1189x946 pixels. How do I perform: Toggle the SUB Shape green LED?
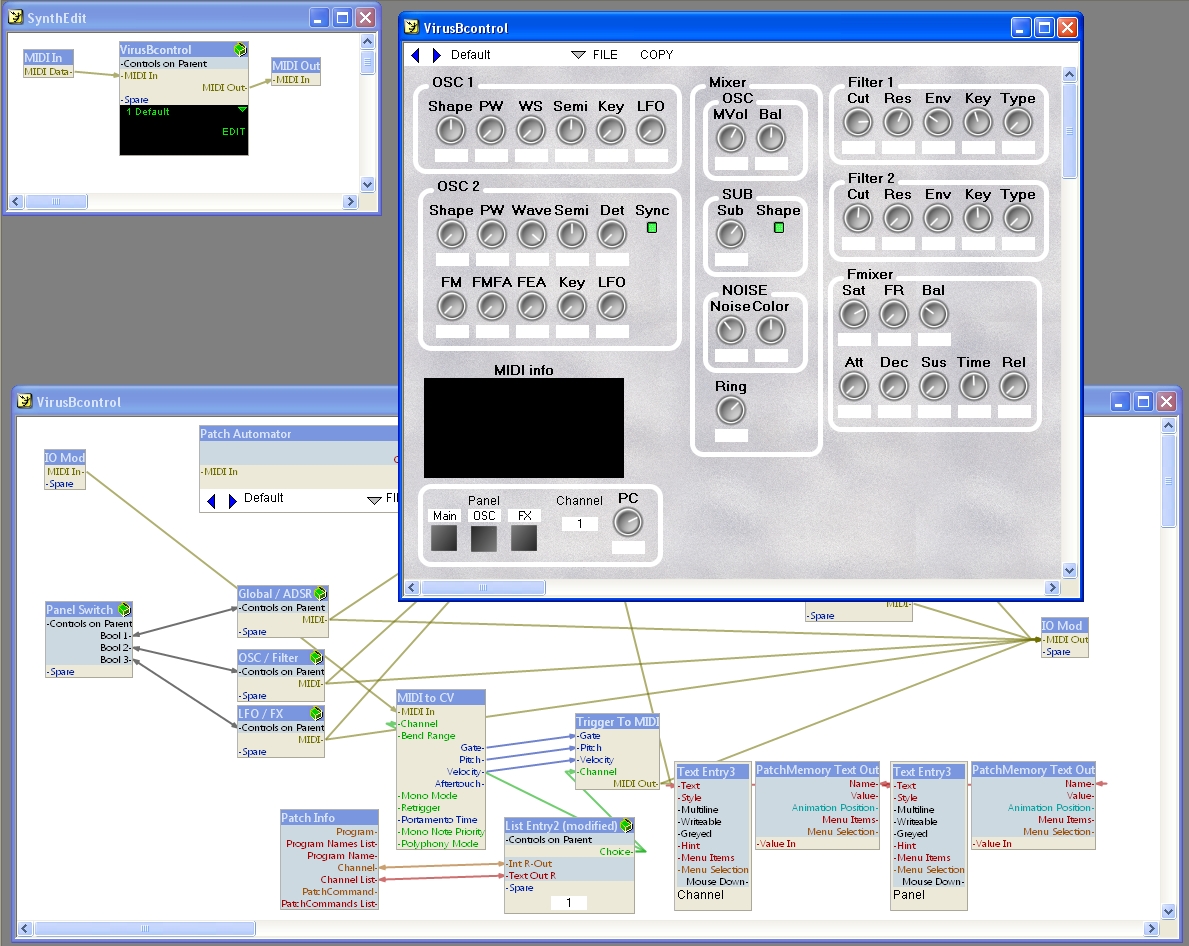coord(779,227)
